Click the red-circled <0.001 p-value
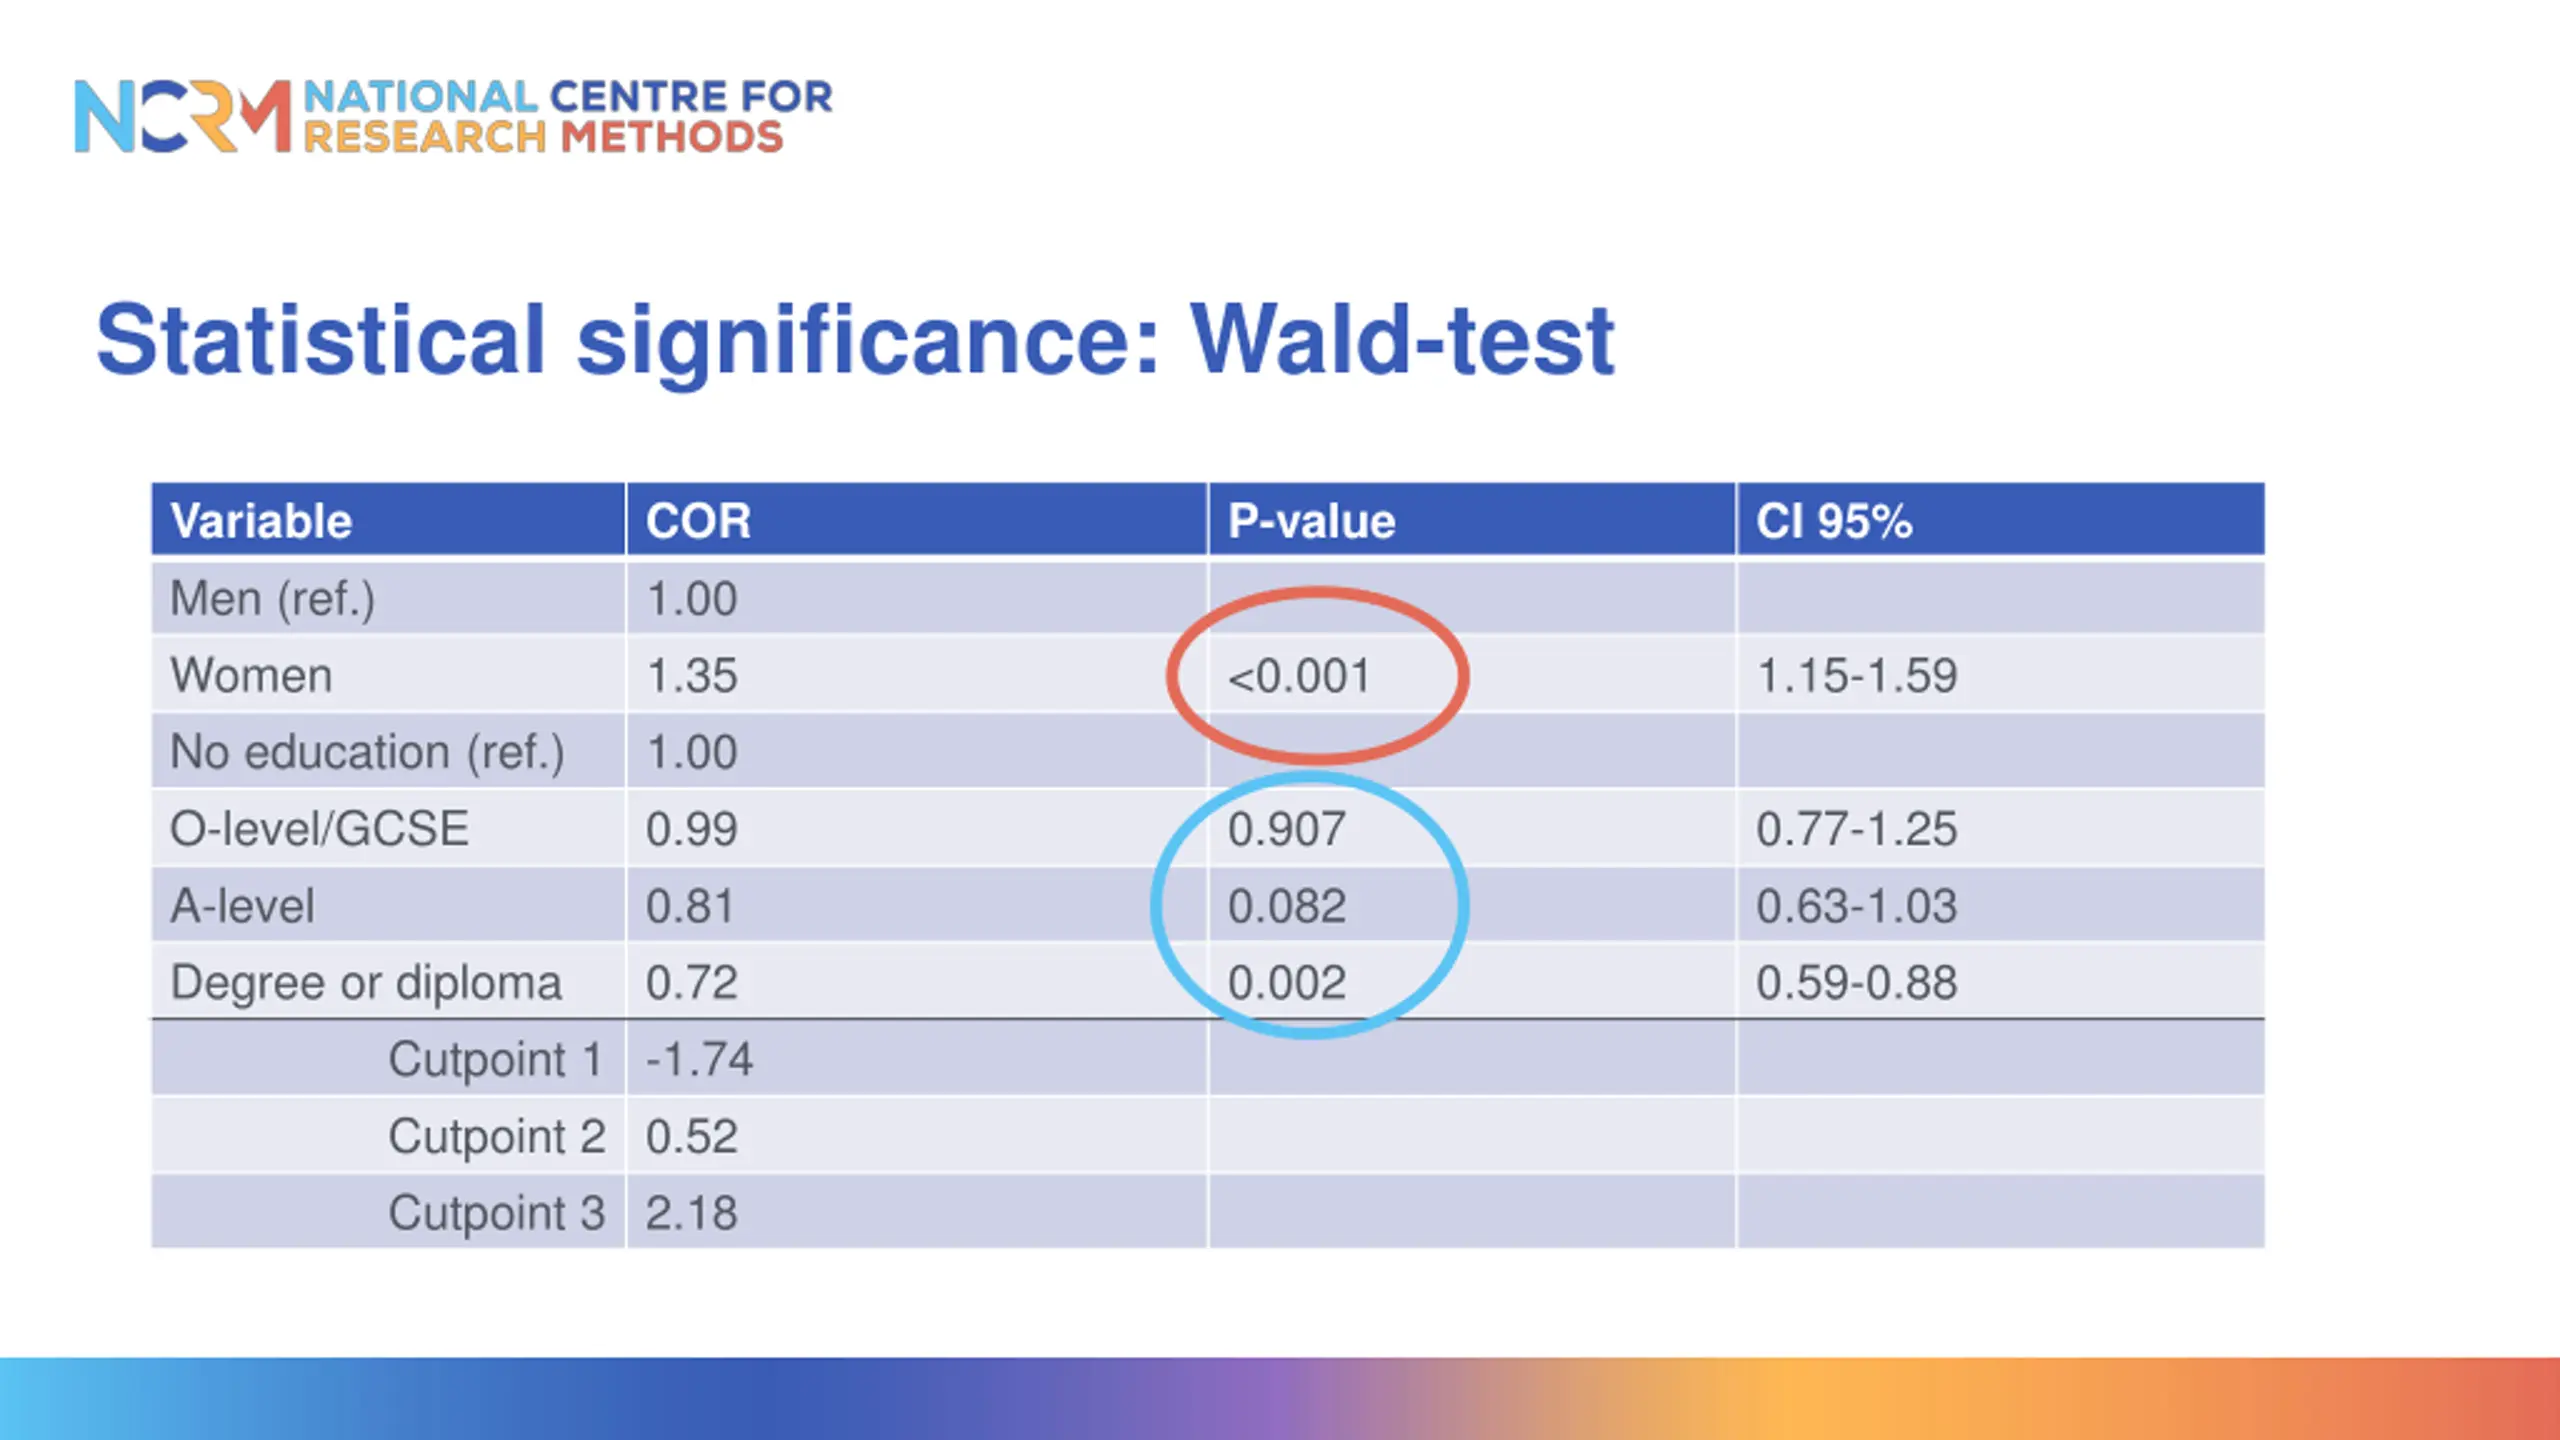Image resolution: width=2560 pixels, height=1440 pixels. [1299, 676]
